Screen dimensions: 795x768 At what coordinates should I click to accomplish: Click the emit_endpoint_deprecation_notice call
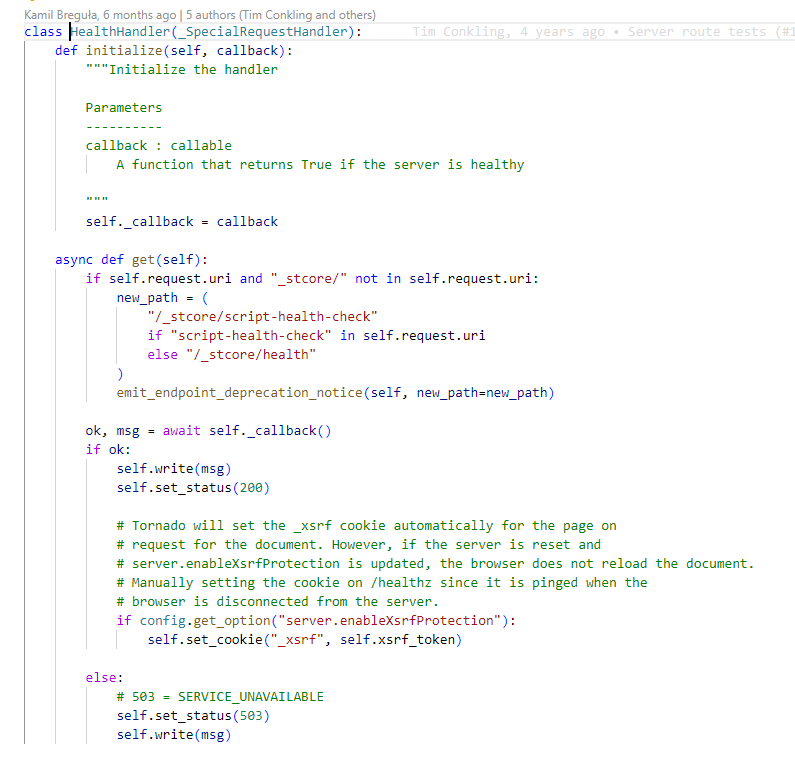point(335,393)
